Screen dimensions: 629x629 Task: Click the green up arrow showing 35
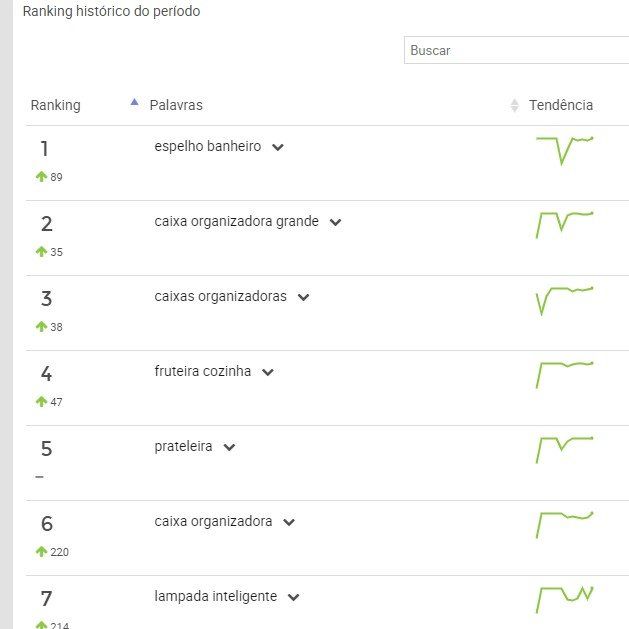[x=41, y=252]
